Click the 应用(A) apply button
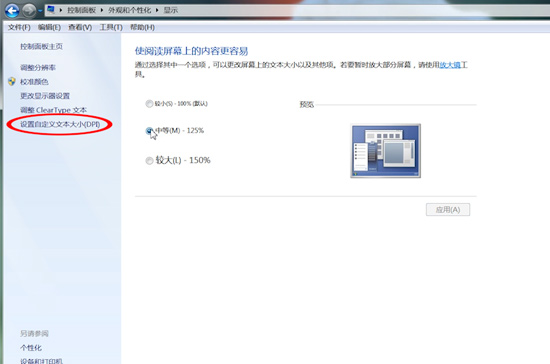Image resolution: width=550 pixels, height=364 pixels. [448, 210]
